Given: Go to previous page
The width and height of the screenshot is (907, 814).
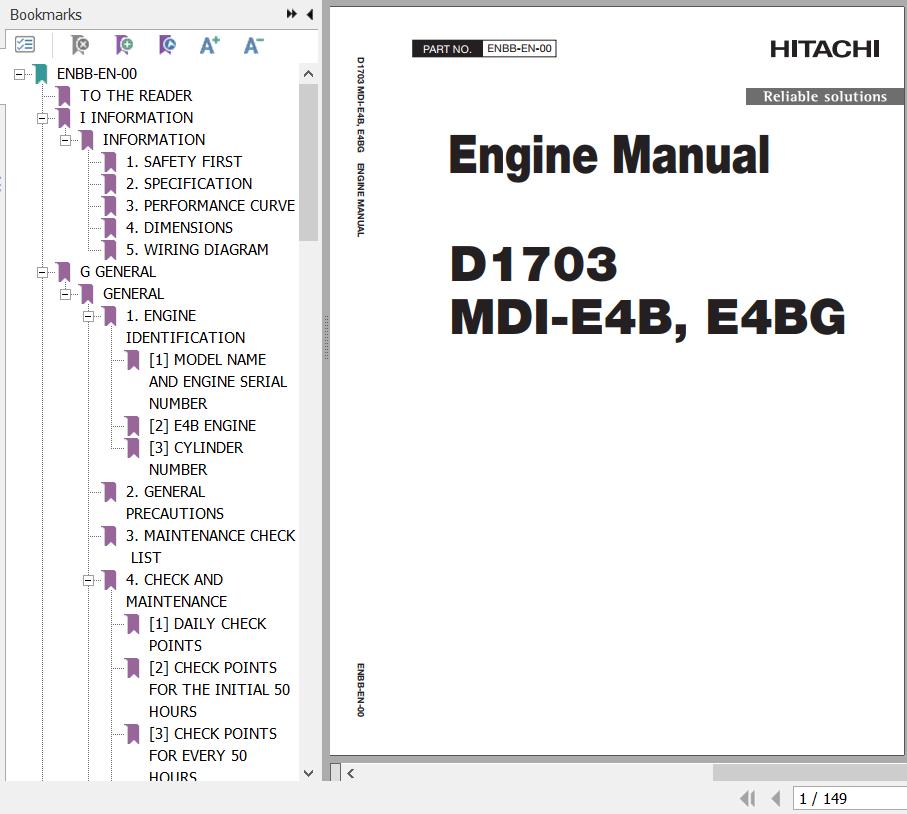Looking at the screenshot, I should [776, 798].
